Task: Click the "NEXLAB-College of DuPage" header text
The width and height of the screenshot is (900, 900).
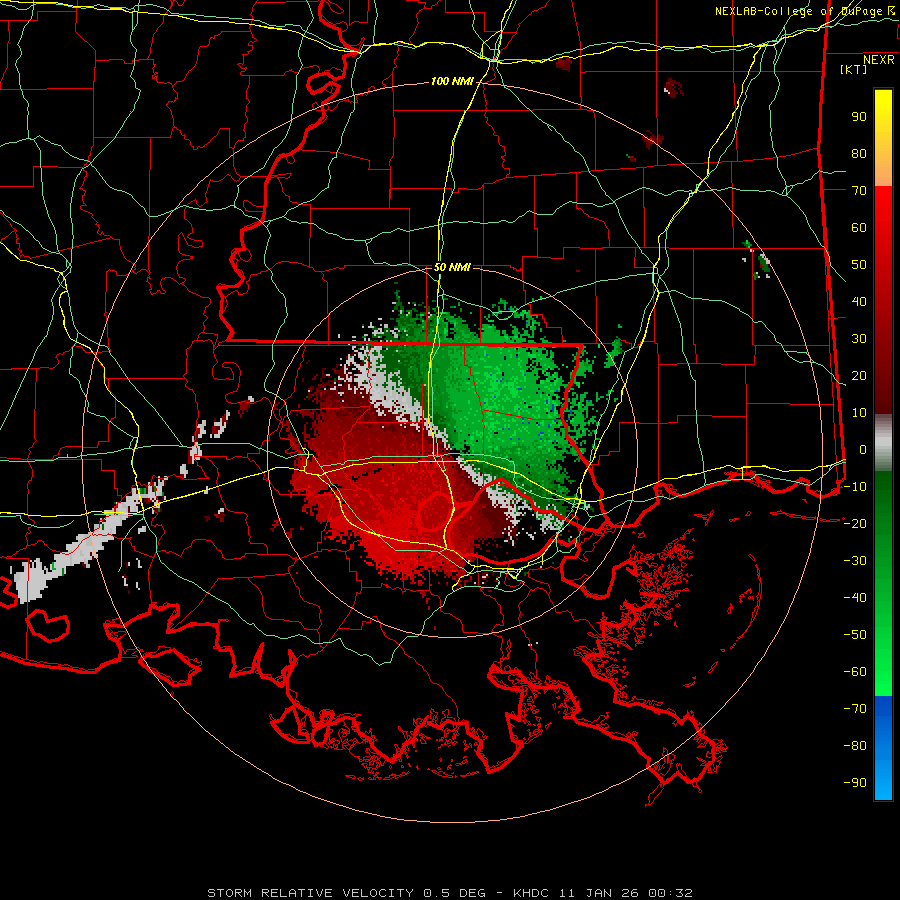Action: [798, 11]
